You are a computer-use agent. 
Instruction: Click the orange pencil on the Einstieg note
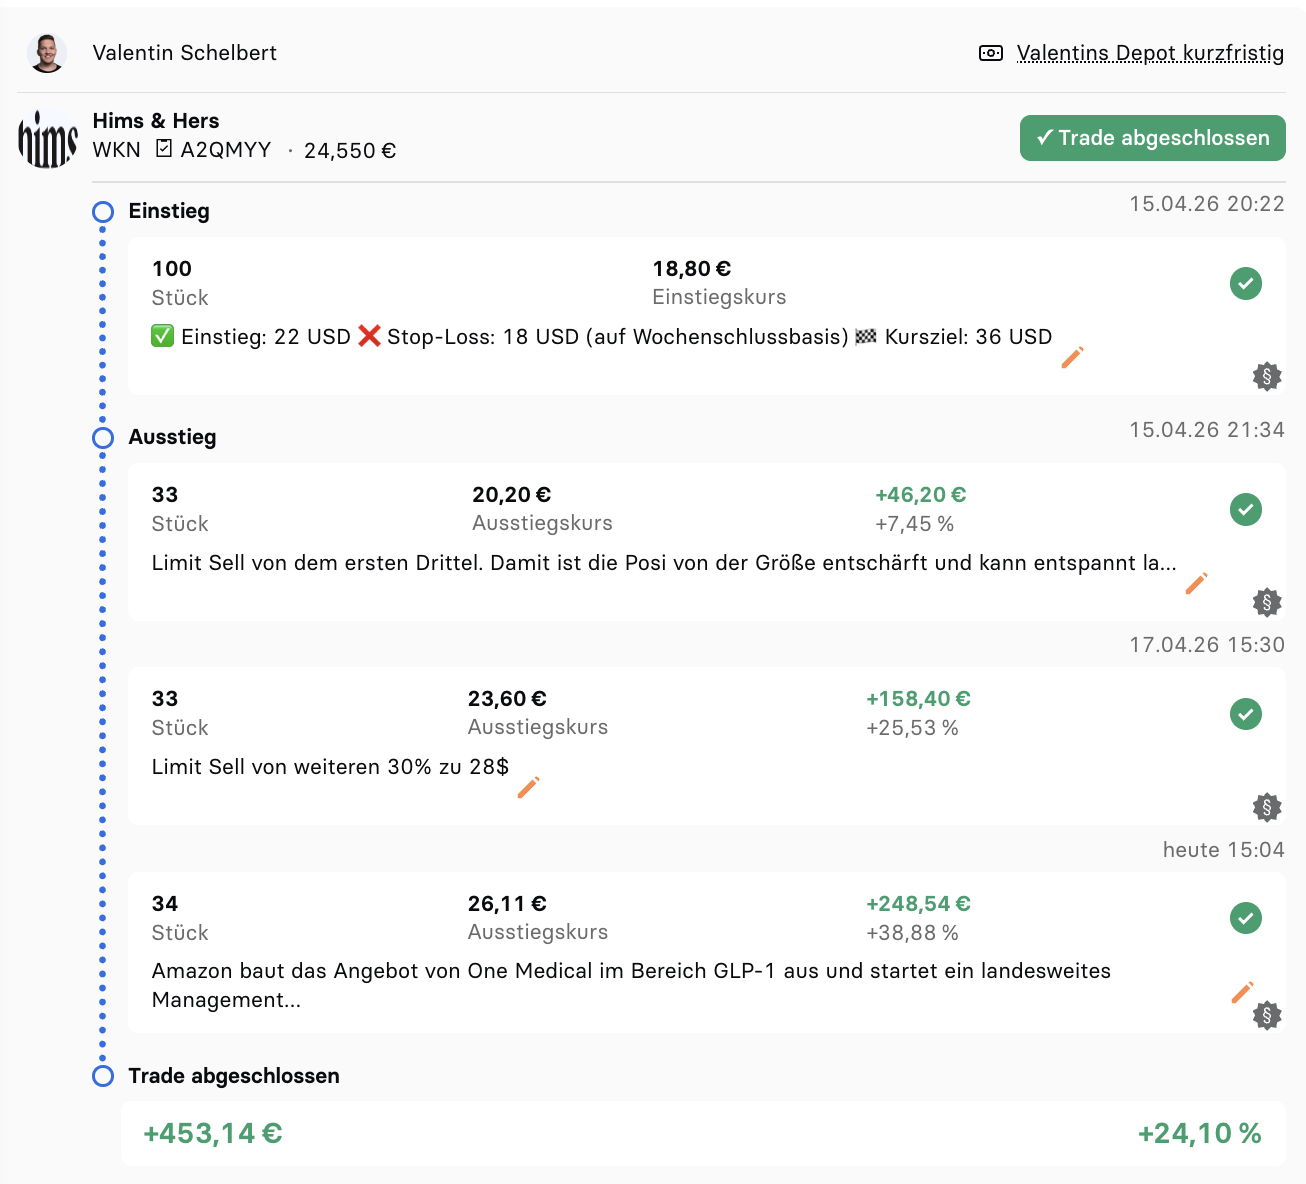click(x=1072, y=358)
